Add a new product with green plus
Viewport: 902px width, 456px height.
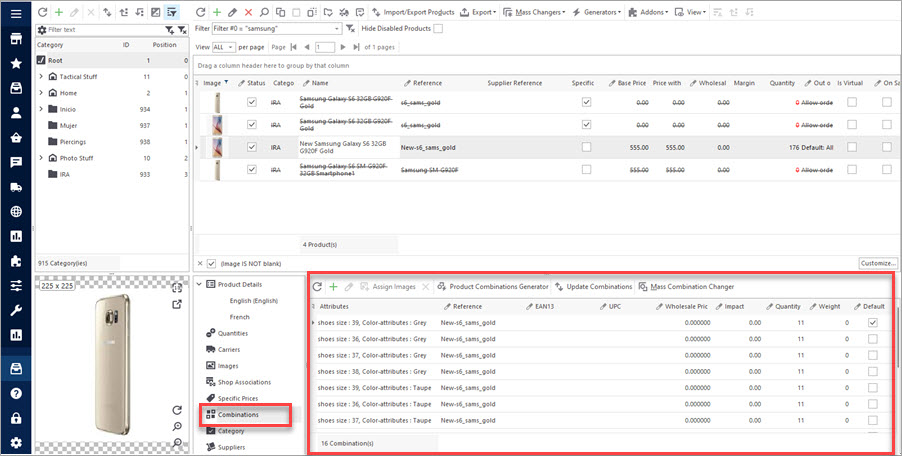click(217, 12)
